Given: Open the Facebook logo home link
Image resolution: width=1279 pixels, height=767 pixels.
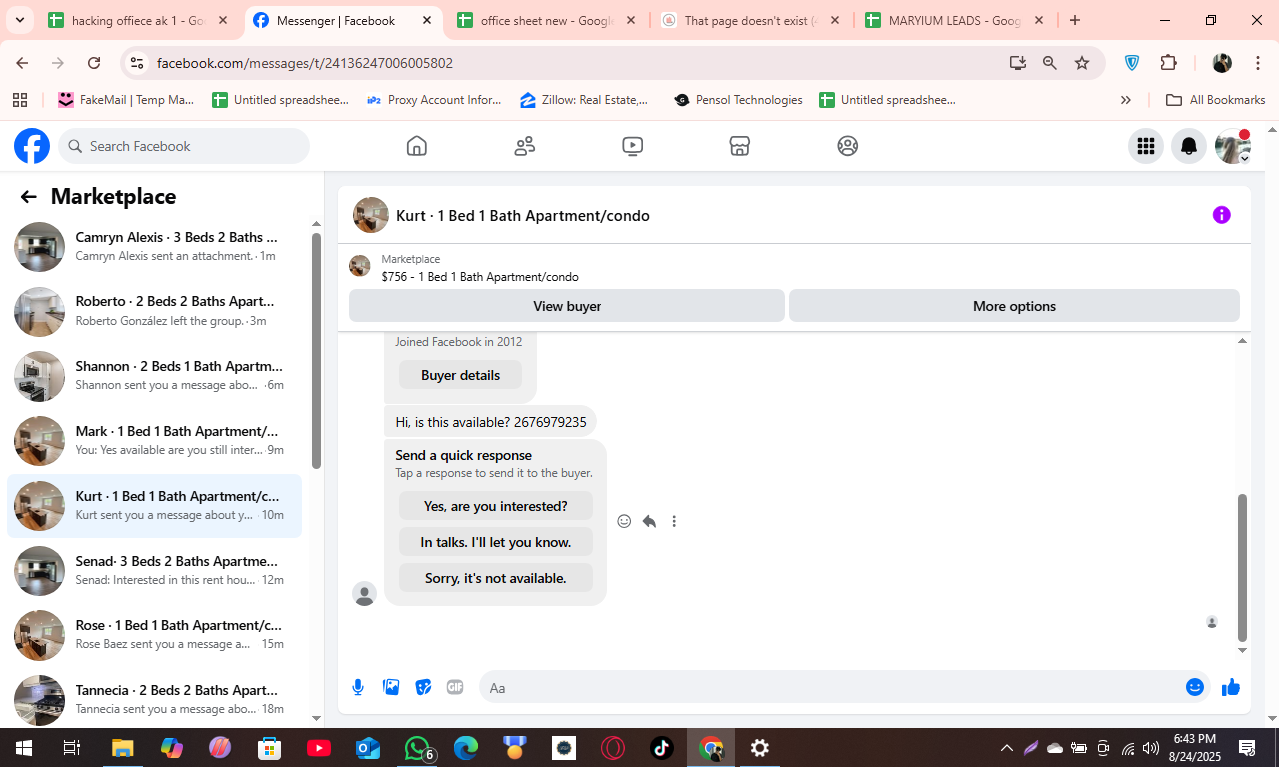Looking at the screenshot, I should [32, 146].
